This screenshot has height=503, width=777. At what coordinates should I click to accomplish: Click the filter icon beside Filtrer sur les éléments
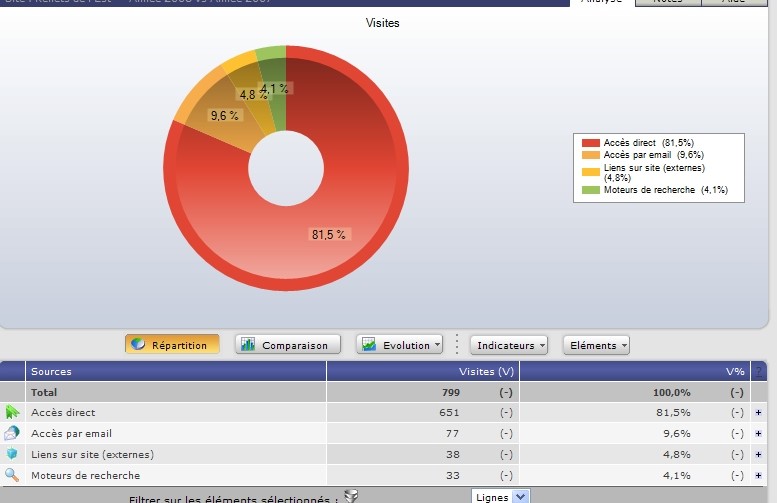click(x=350, y=497)
